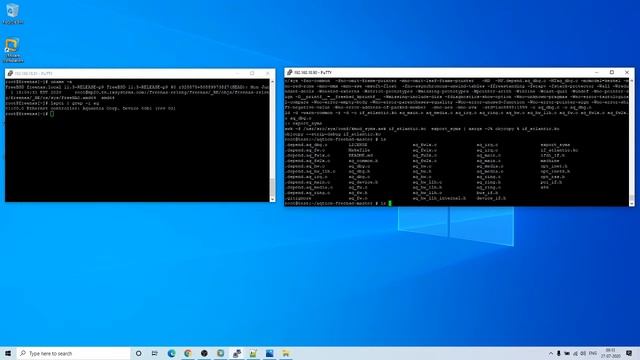
Task: Click the left PuTTY scrollbar down arrow
Action: click(x=272, y=199)
